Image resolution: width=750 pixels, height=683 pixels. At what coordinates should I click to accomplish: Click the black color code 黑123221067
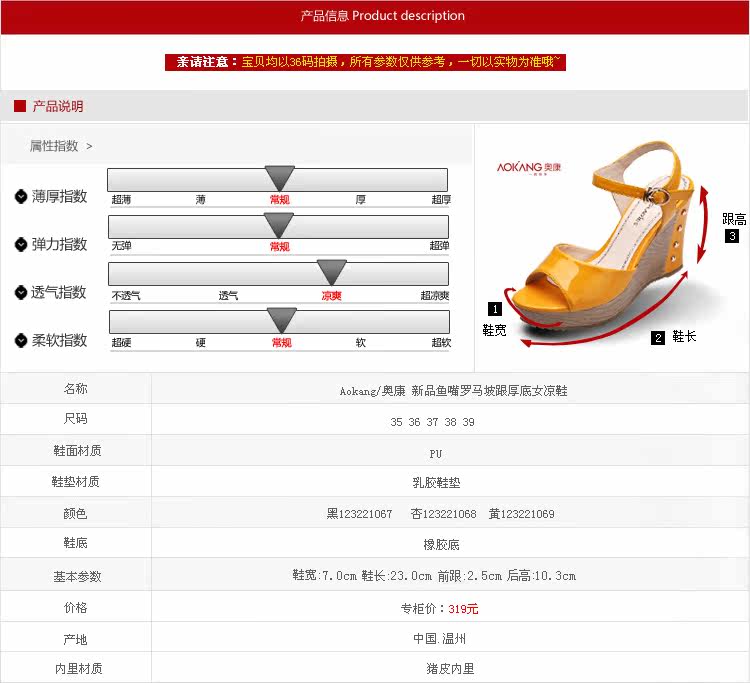coord(359,514)
